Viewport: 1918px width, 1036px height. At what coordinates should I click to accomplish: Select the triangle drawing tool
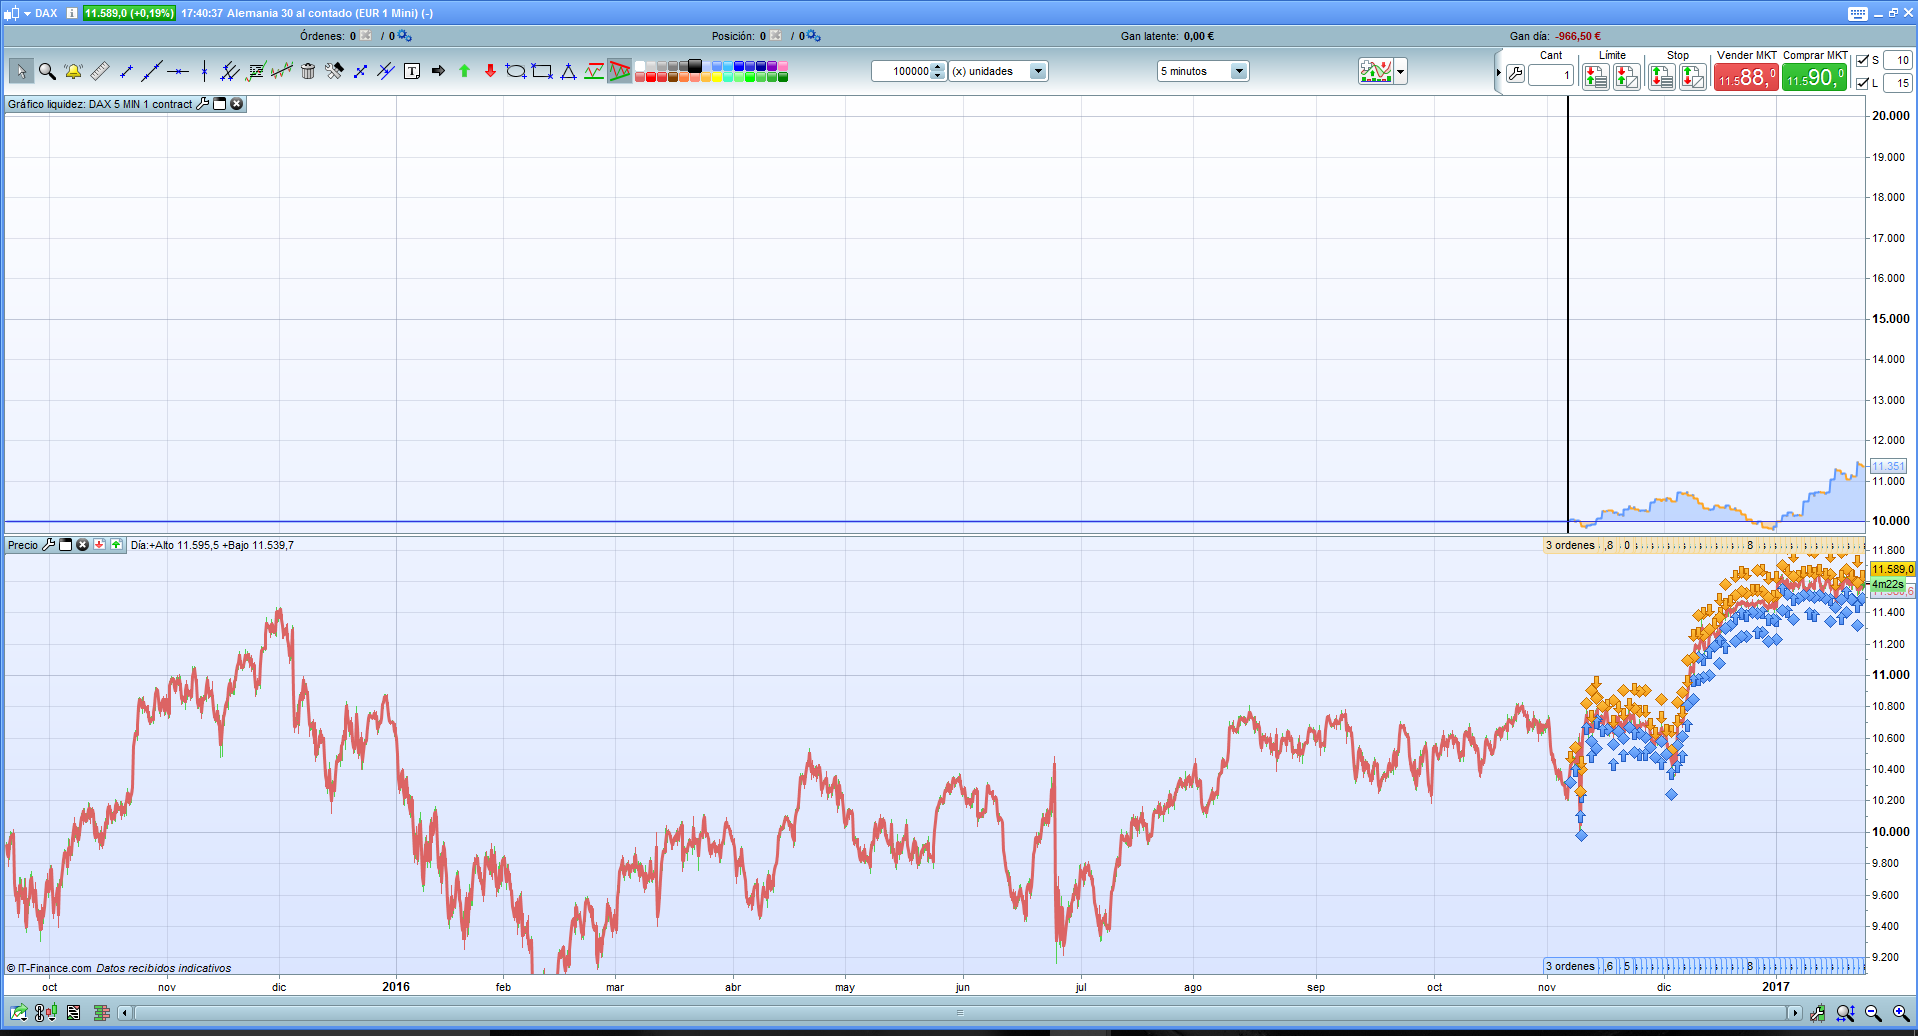(x=568, y=71)
